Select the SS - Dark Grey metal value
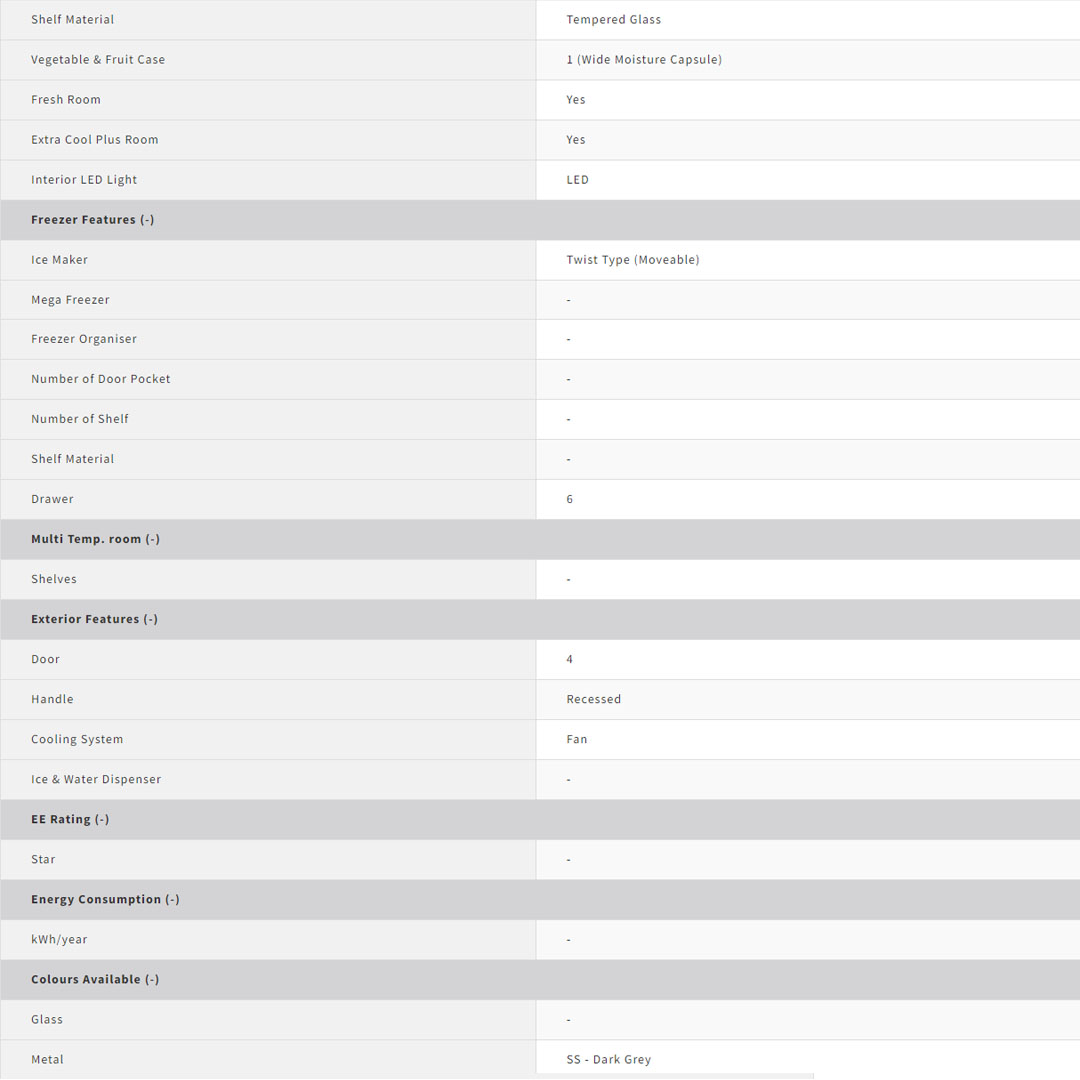 (x=608, y=1060)
